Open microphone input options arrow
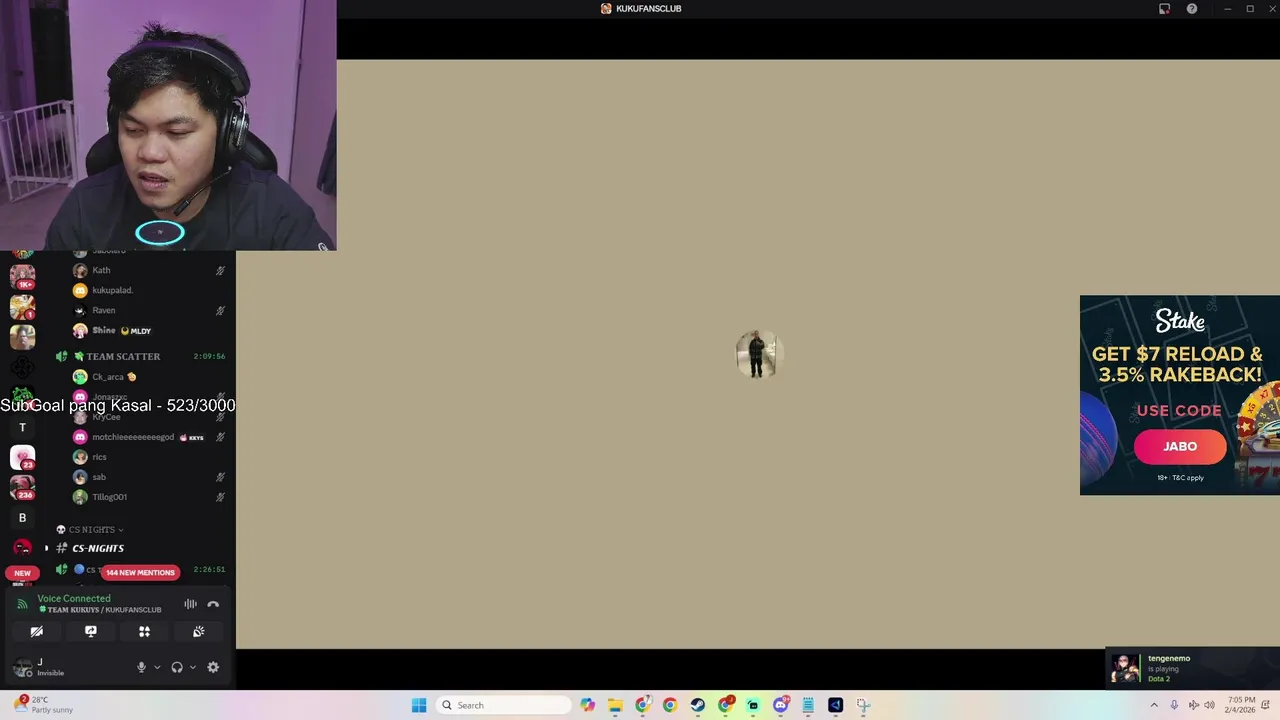Screen dimensions: 1280x720 click(157, 667)
